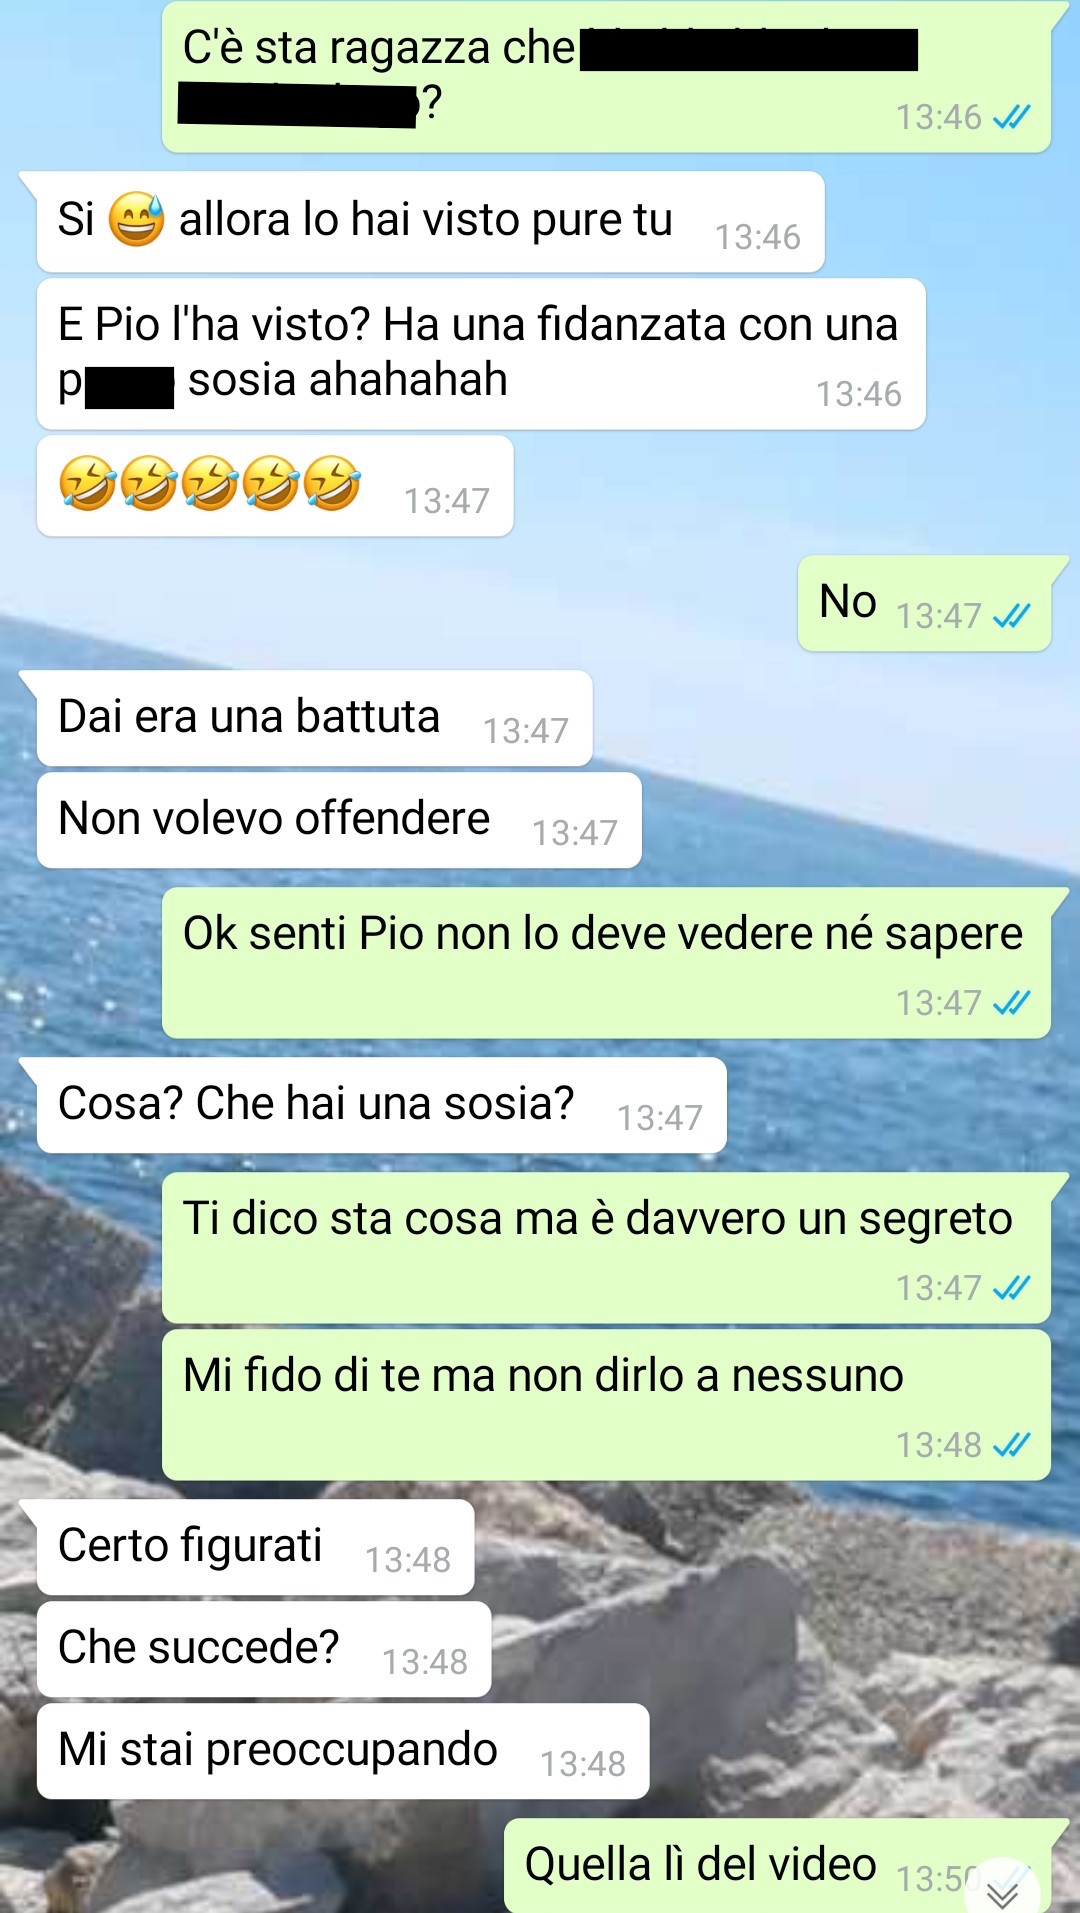Tap the 13:47 timestamp beside the laughing emojis
Screen dimensions: 1080x1913
pos(447,501)
